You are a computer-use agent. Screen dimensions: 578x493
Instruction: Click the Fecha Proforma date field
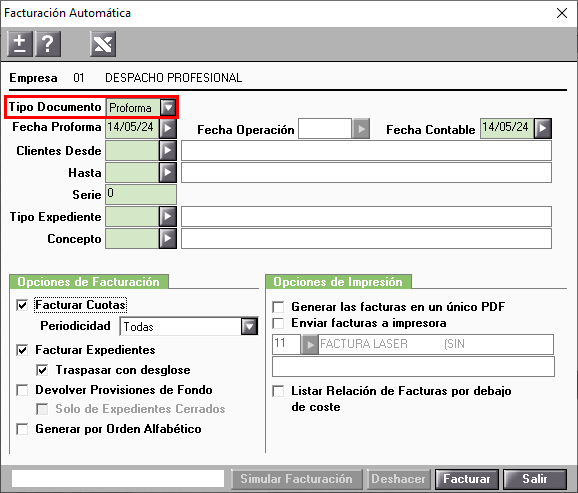point(132,128)
